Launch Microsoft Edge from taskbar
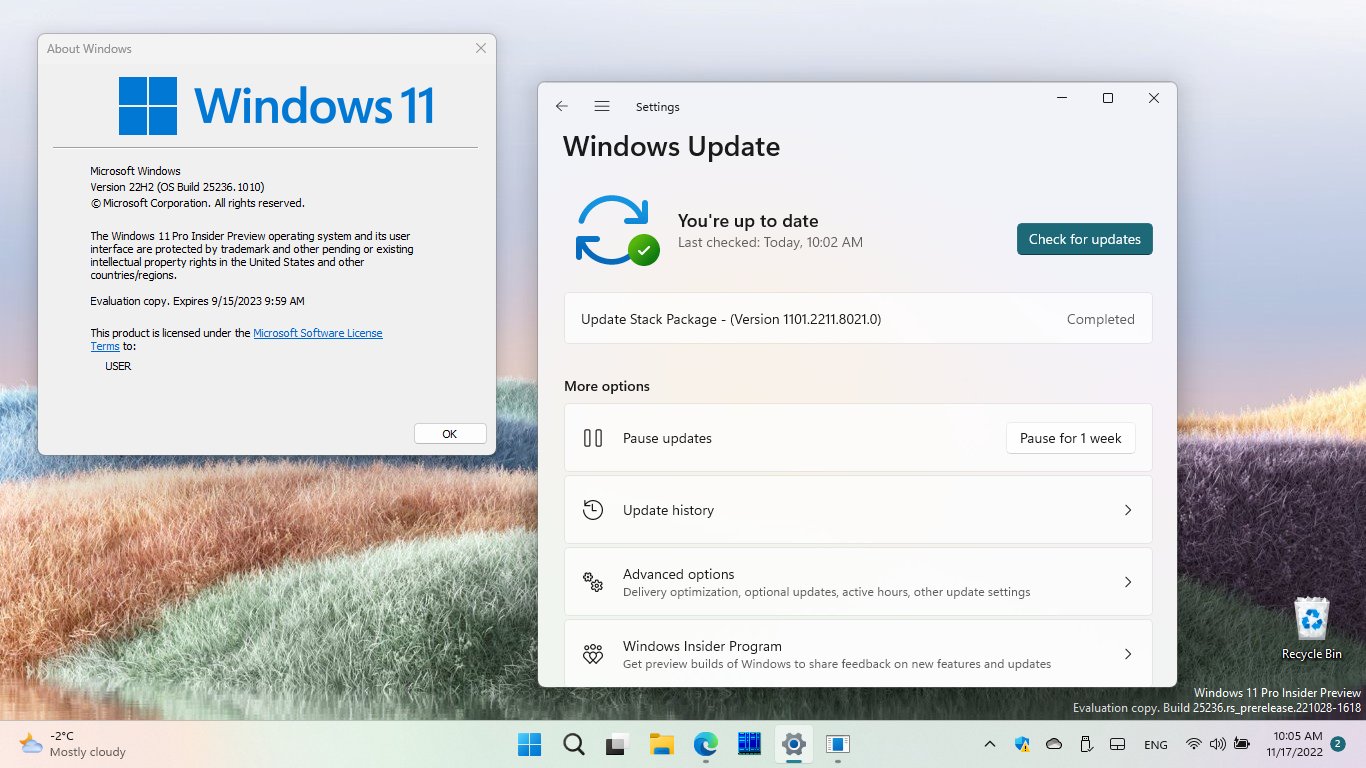Screen dimensions: 1366x768 point(706,744)
